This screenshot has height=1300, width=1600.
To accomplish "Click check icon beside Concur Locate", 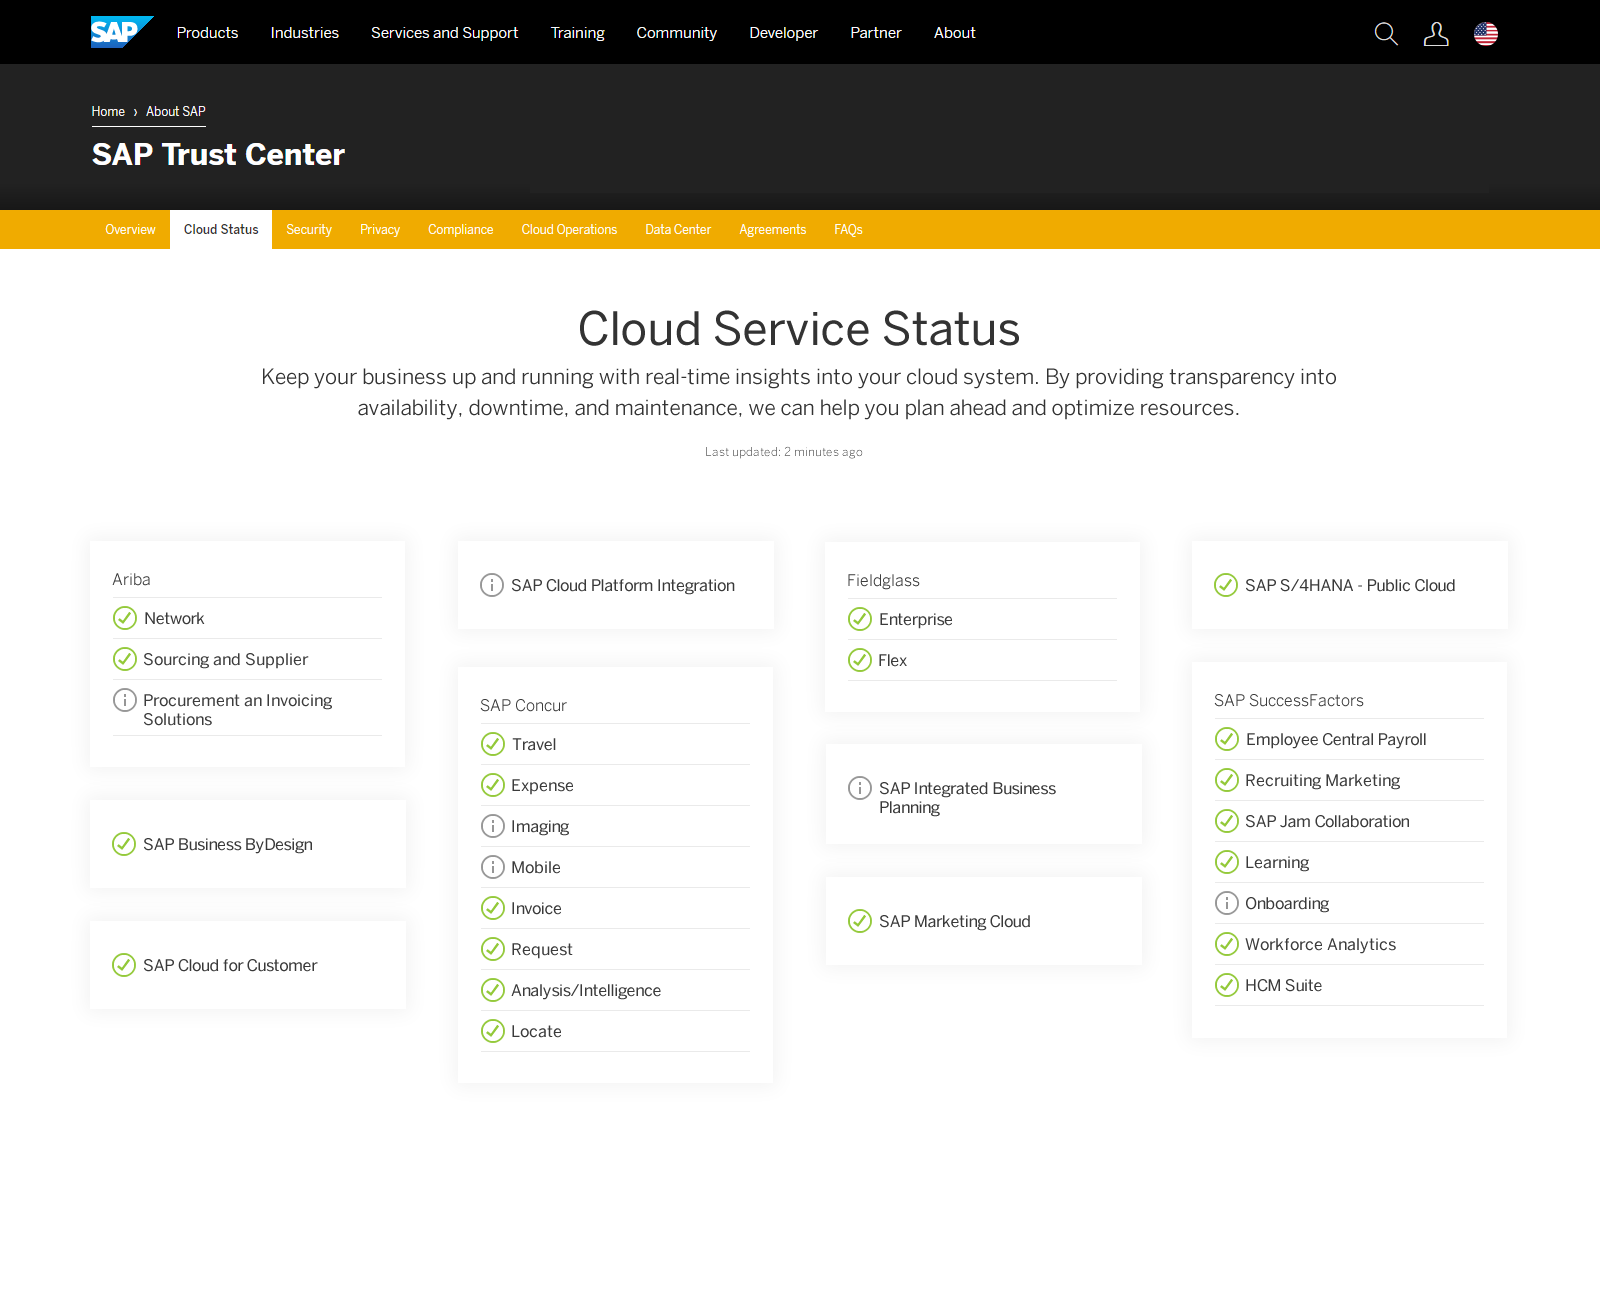I will pyautogui.click(x=493, y=1031).
